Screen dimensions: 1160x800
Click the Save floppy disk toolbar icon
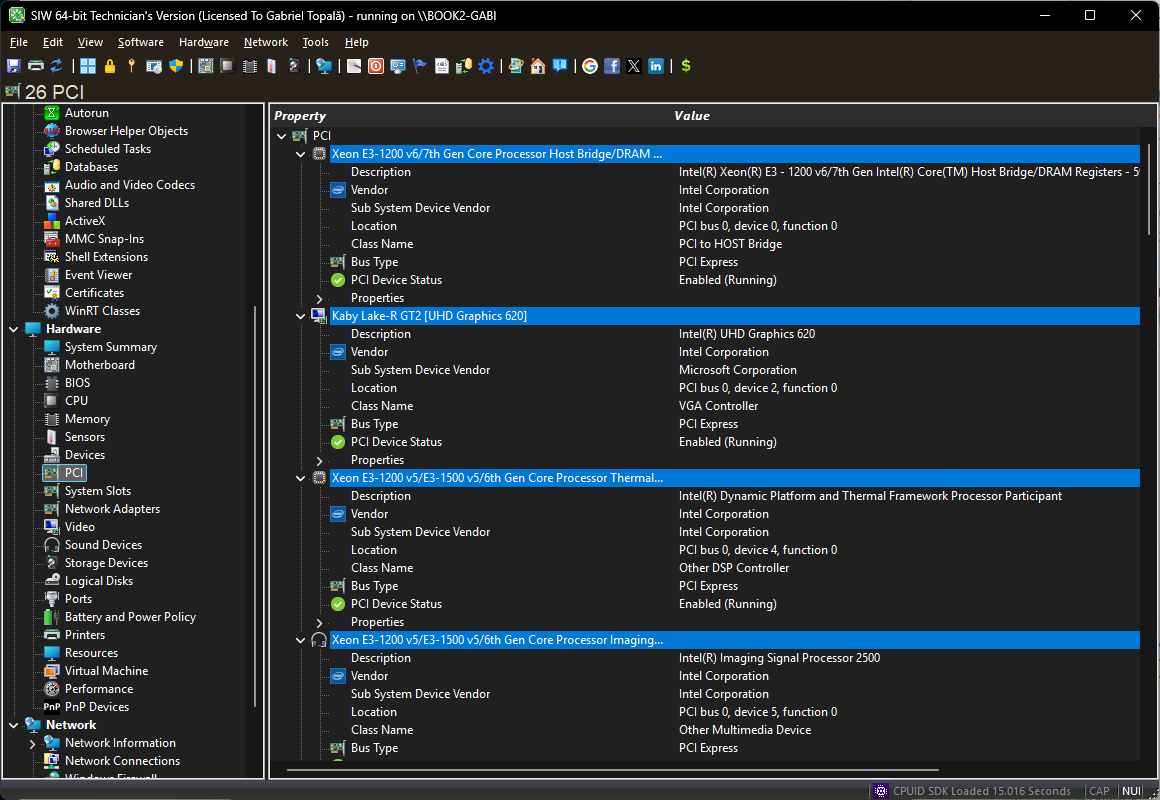[13, 66]
